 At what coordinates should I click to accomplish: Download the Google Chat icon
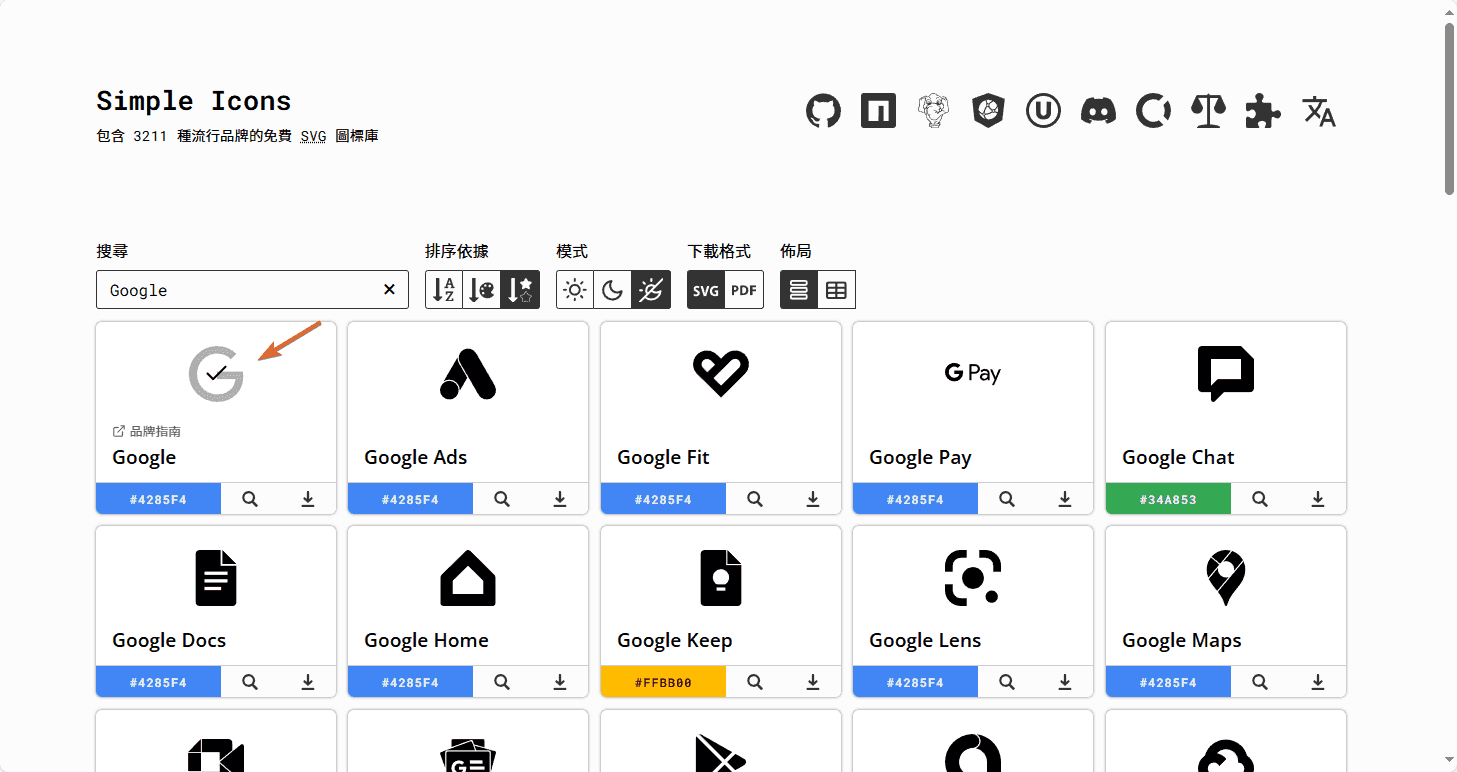pyautogui.click(x=1318, y=499)
